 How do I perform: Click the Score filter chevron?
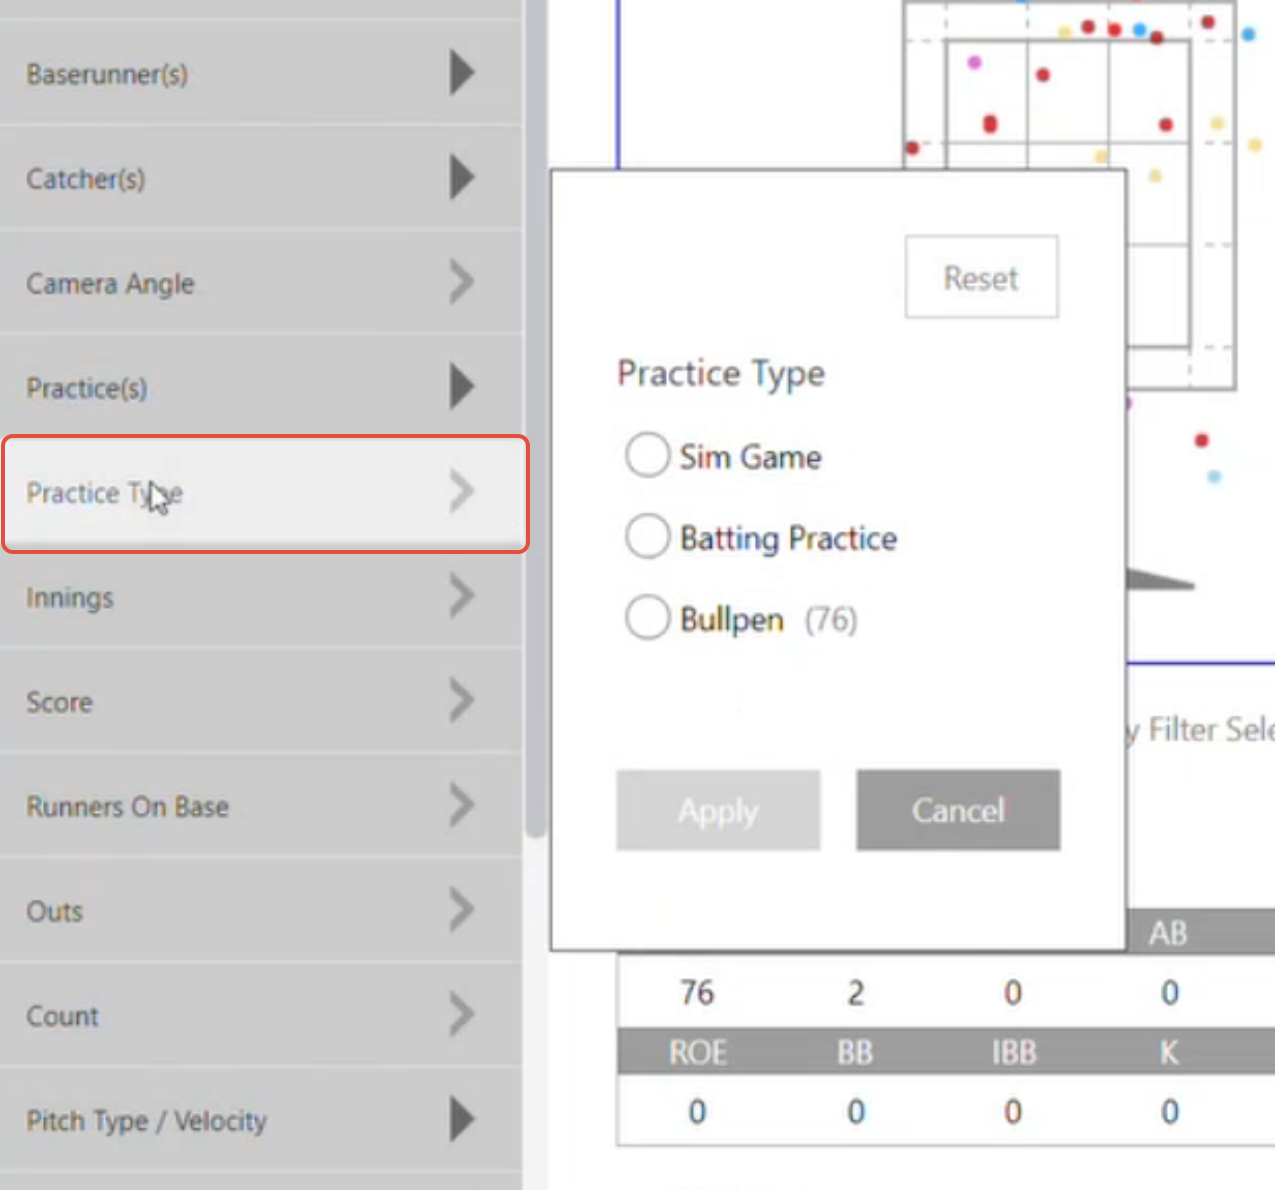point(461,701)
